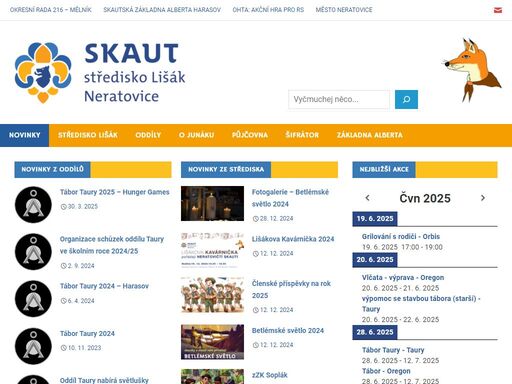
Task: Select the Šifrátor menu item
Action: pos(302,135)
